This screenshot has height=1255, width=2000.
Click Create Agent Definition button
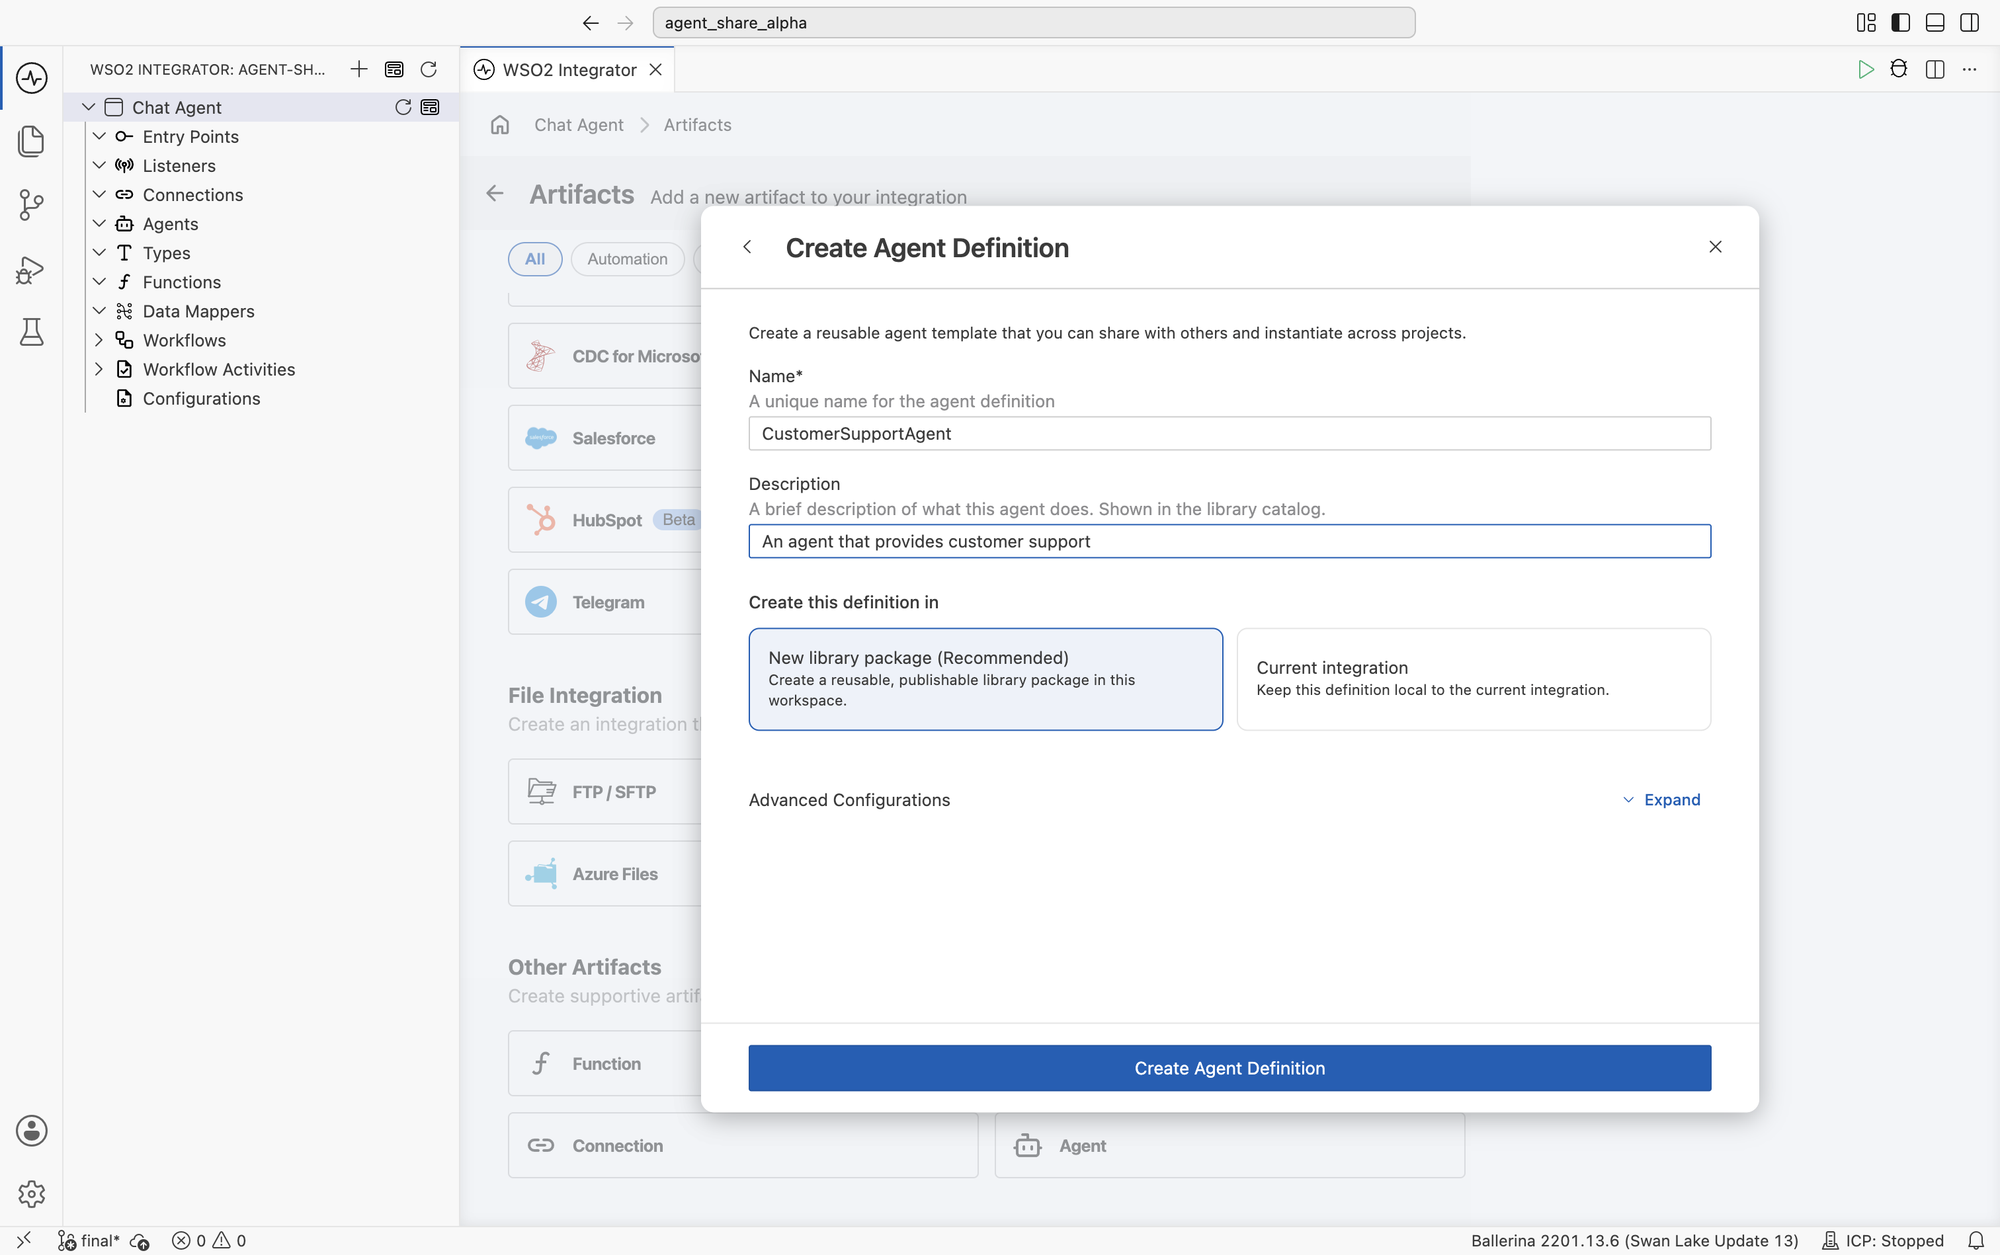[1229, 1068]
